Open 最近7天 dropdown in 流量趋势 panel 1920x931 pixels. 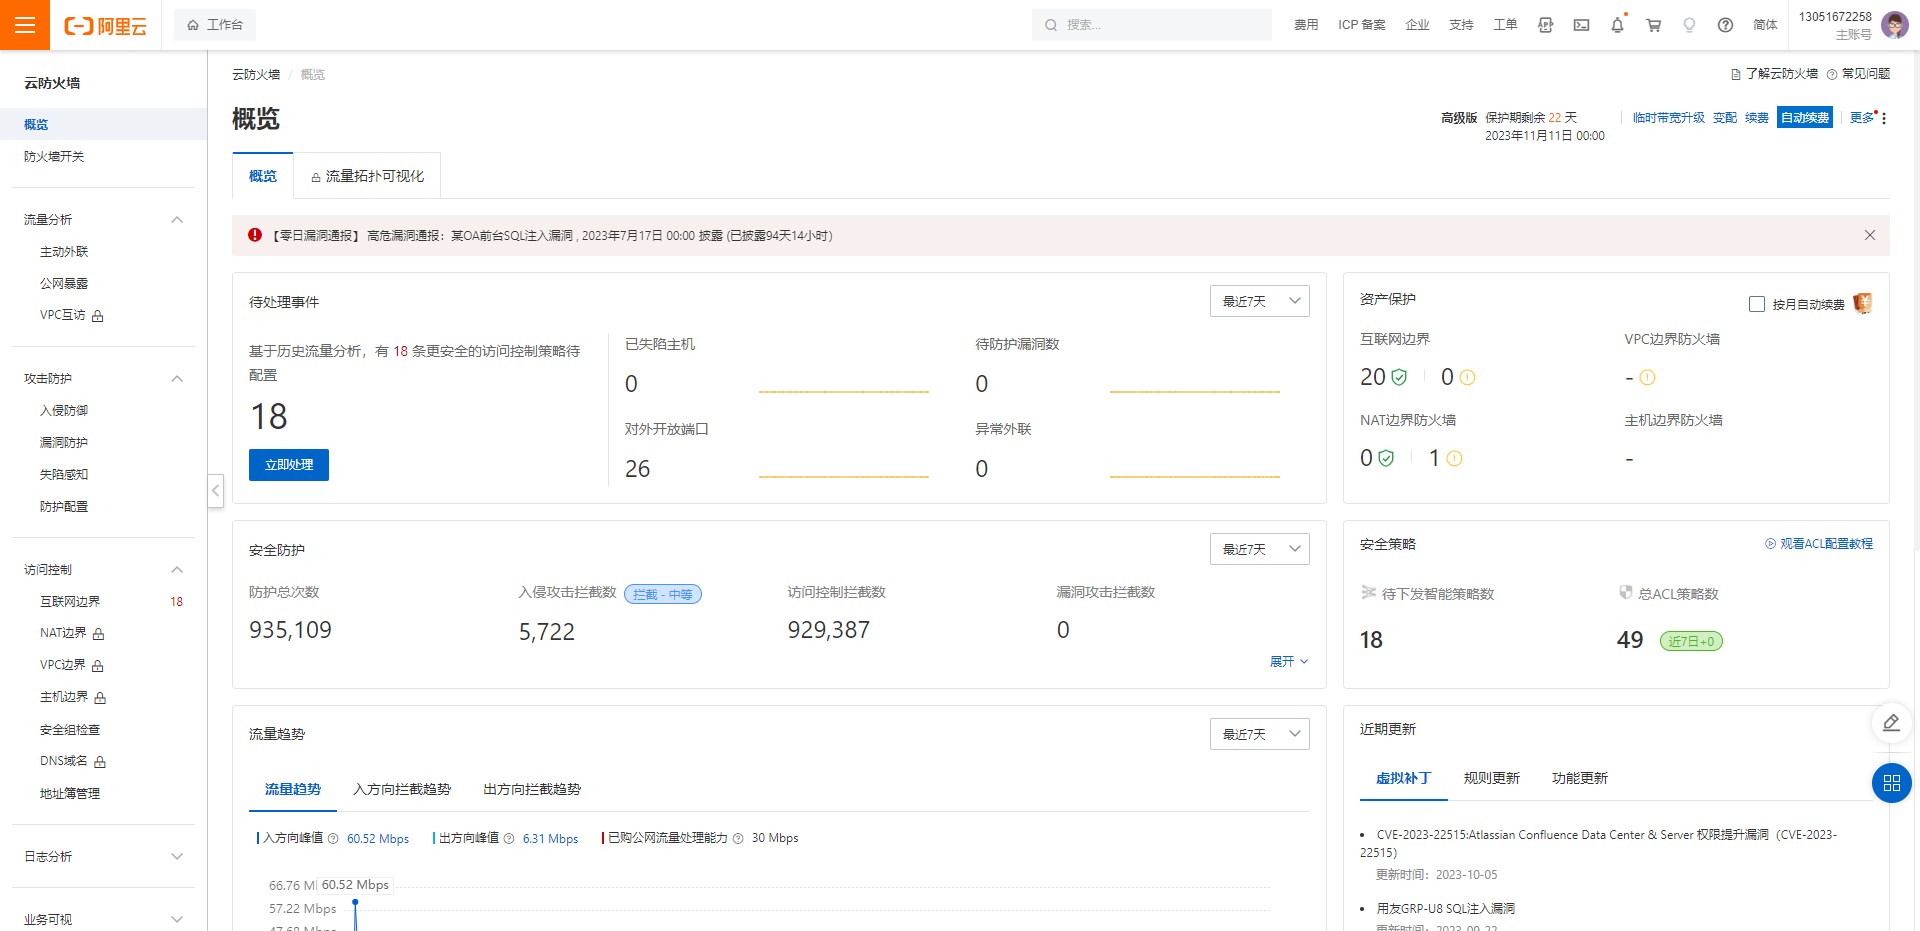tap(1259, 734)
